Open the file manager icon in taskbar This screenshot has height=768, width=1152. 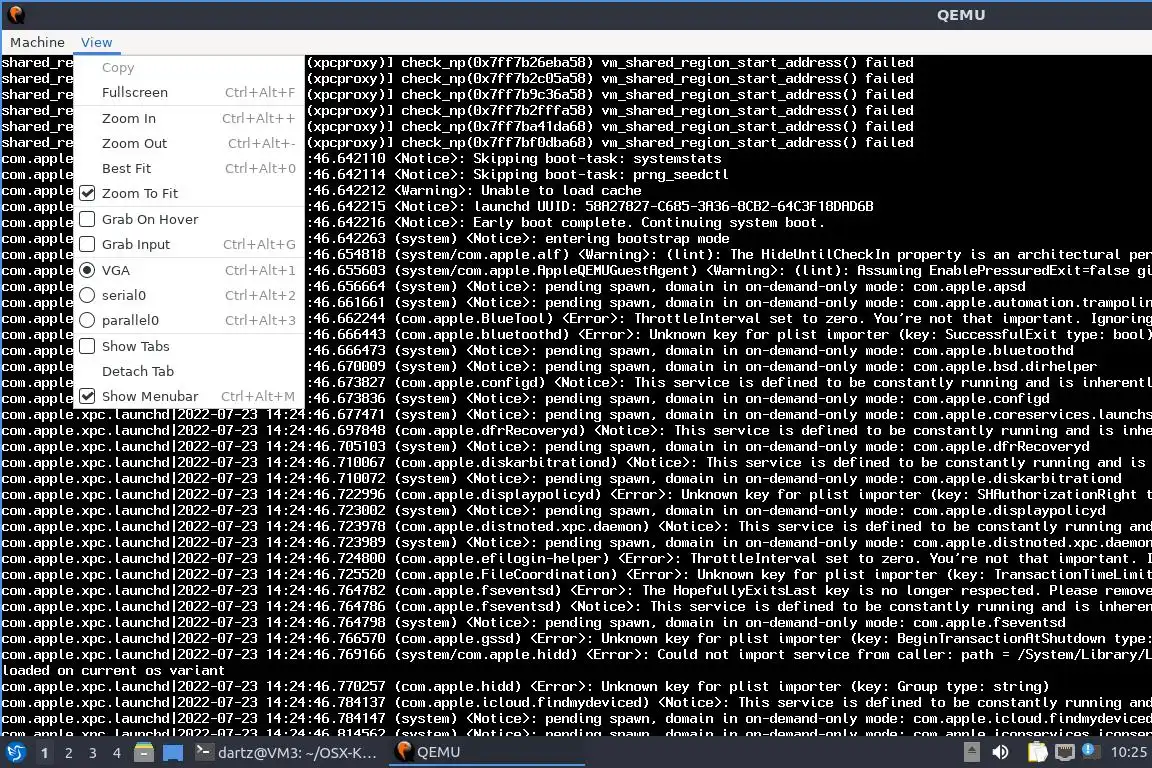pyautogui.click(x=144, y=752)
